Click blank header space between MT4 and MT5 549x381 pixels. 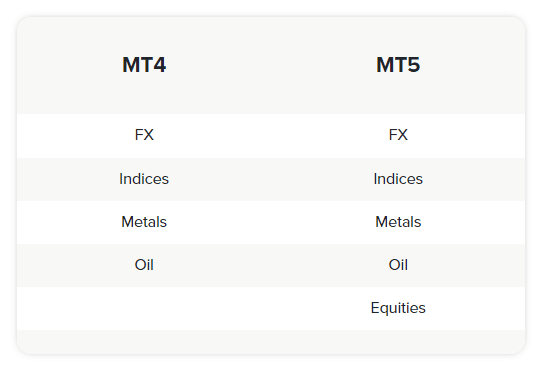(271, 65)
